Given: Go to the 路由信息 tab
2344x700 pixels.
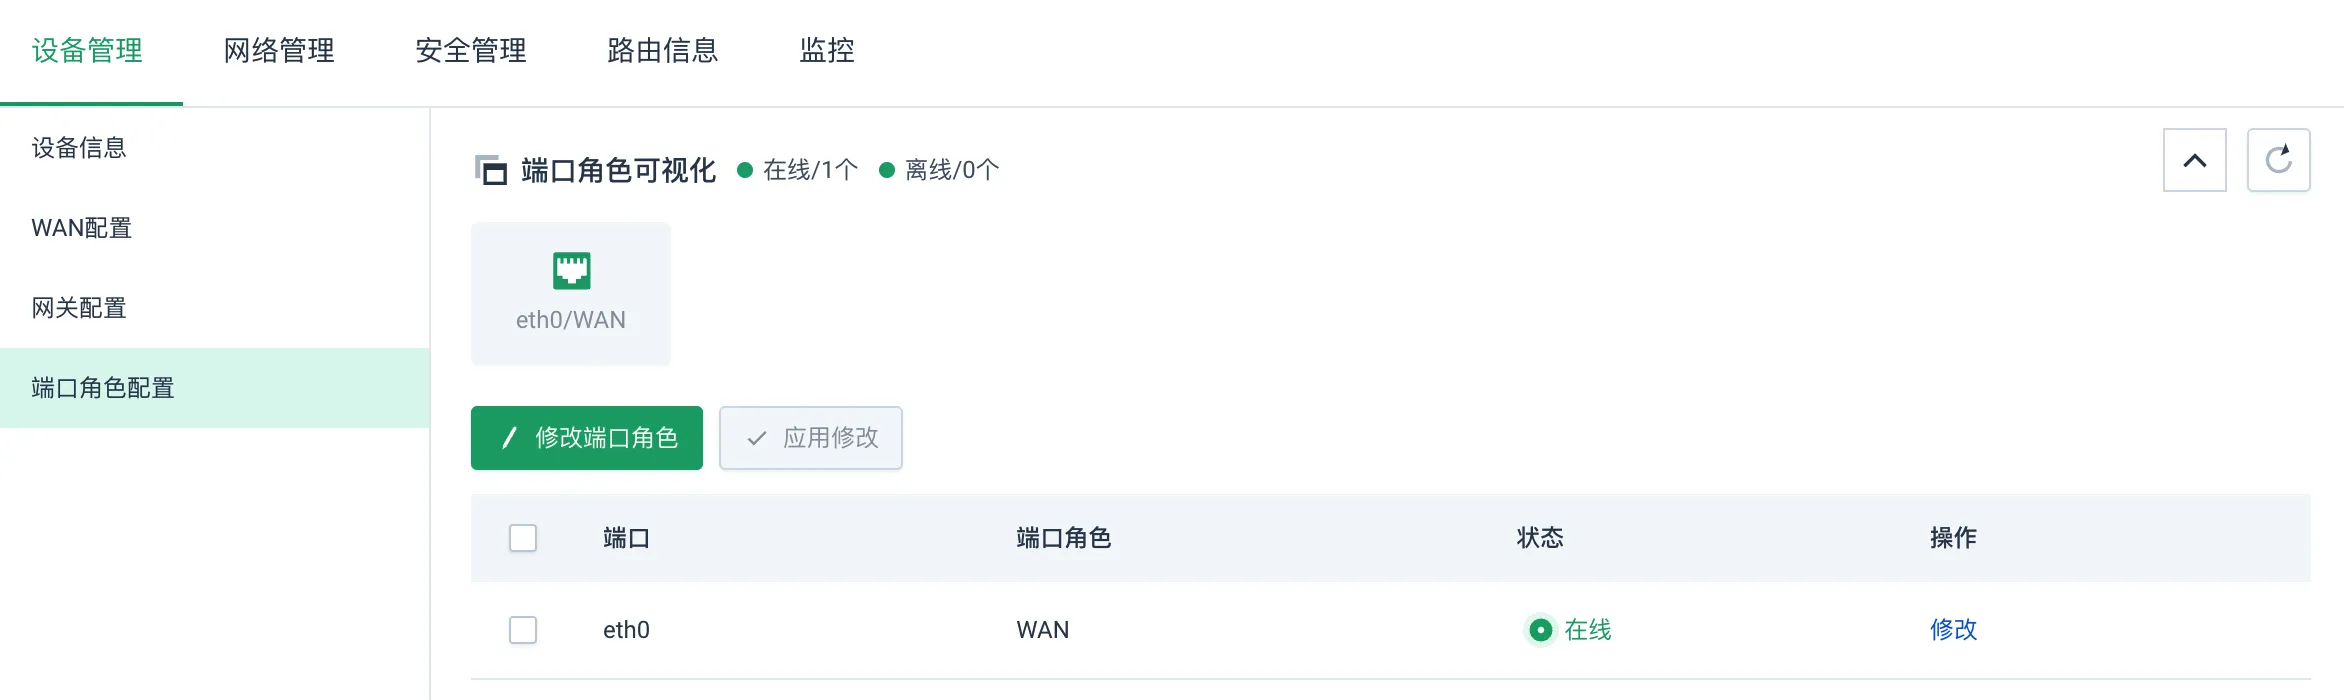Looking at the screenshot, I should (x=663, y=51).
